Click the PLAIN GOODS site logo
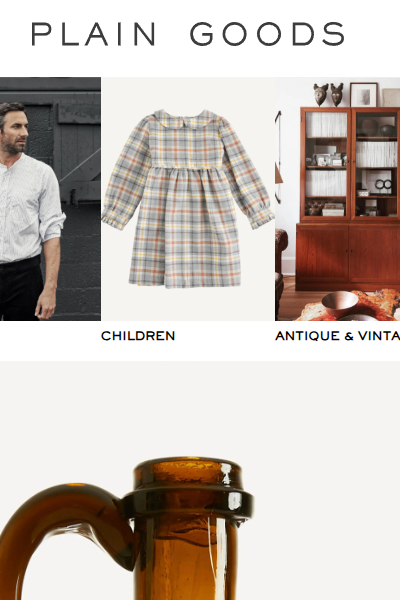 tap(188, 34)
